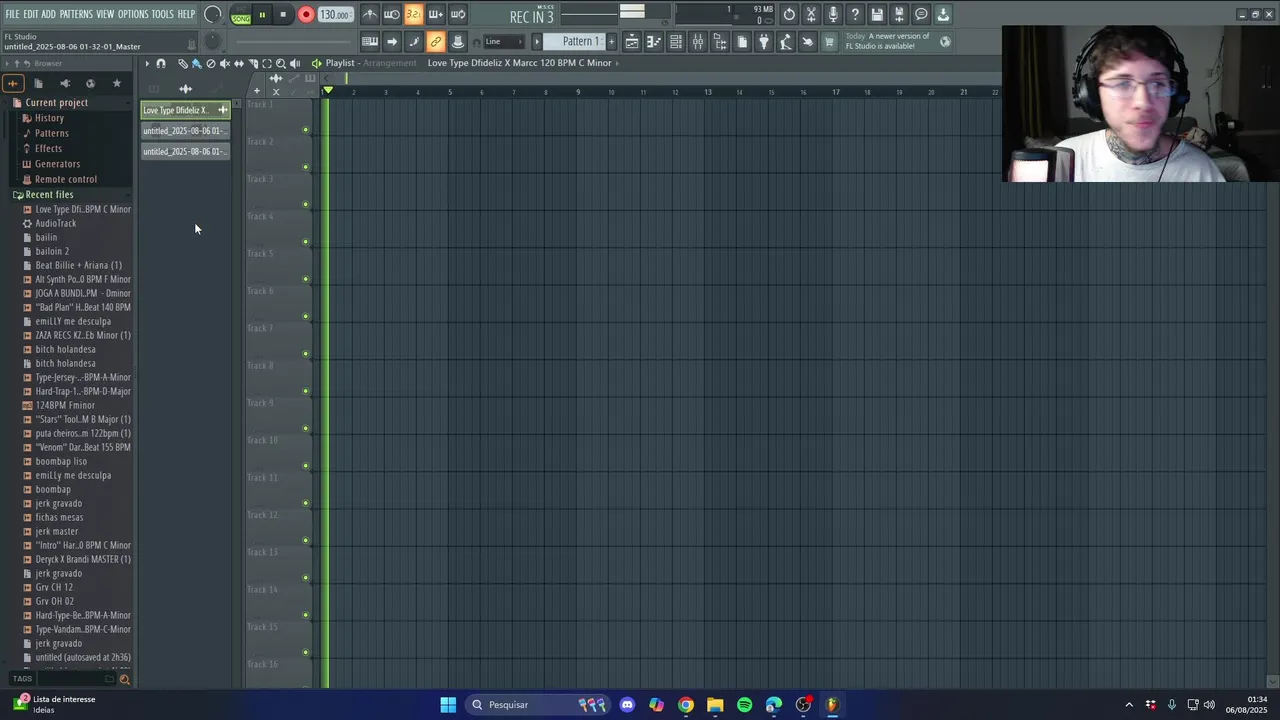Open the PATTERNS menu
1280x720 pixels.
76,14
